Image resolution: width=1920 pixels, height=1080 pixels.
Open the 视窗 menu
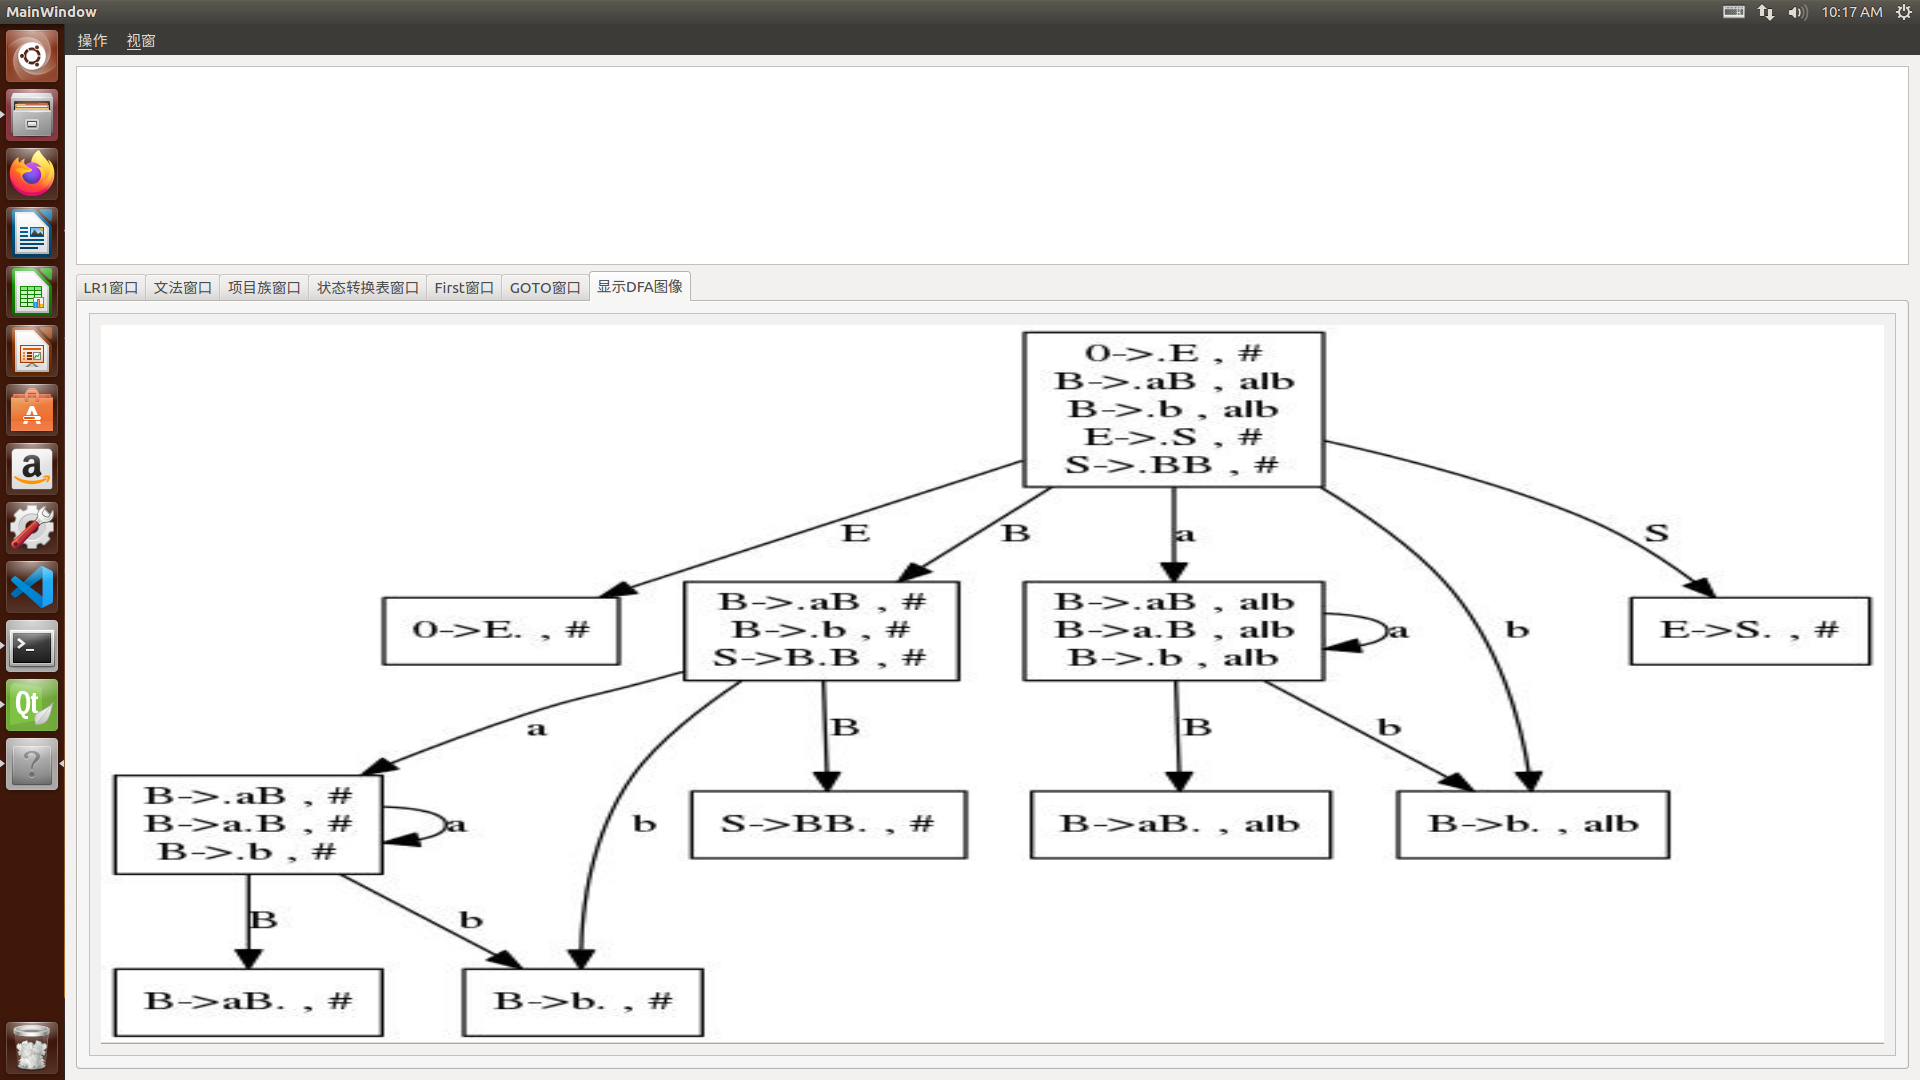(141, 41)
